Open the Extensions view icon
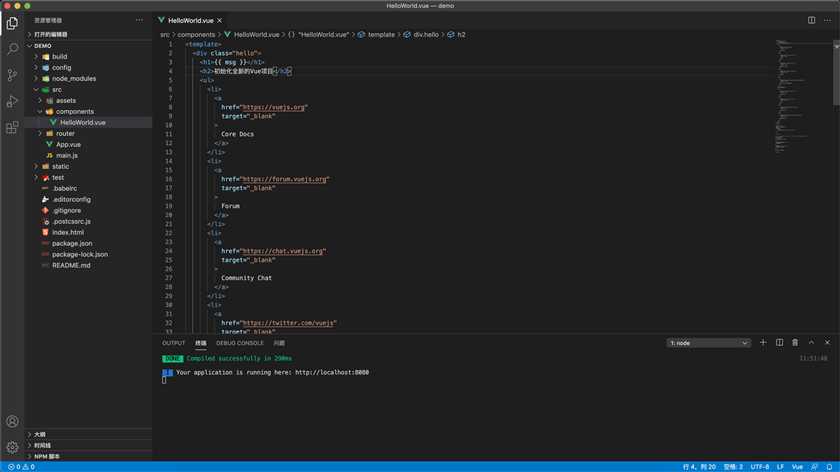This screenshot has height=472, width=840. 12,128
